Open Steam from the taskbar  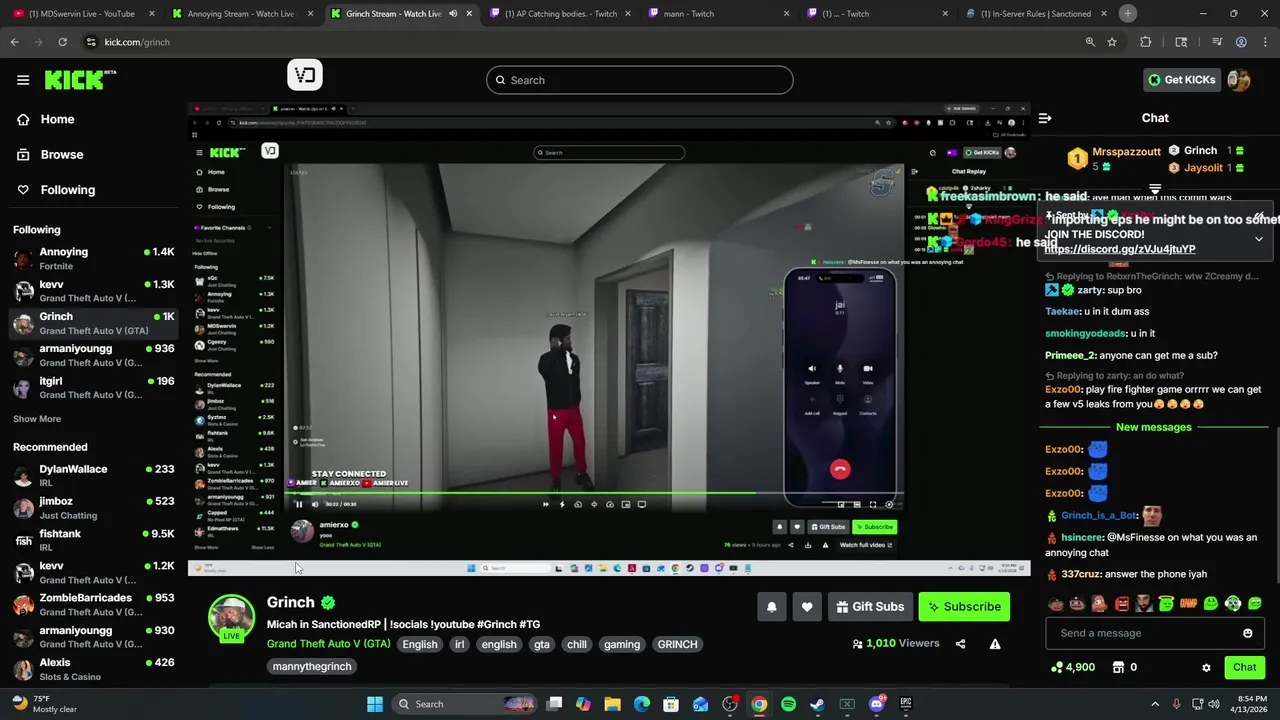[817, 704]
